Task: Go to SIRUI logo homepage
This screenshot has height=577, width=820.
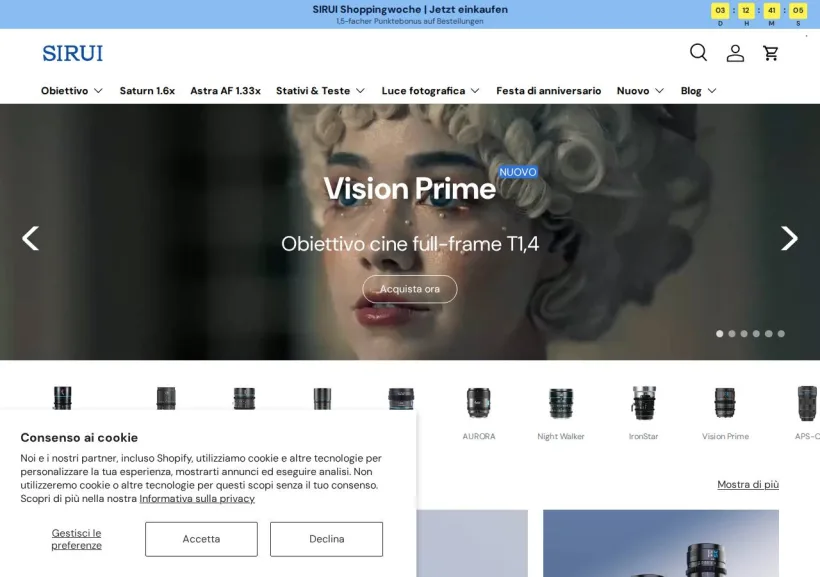Action: coord(73,53)
